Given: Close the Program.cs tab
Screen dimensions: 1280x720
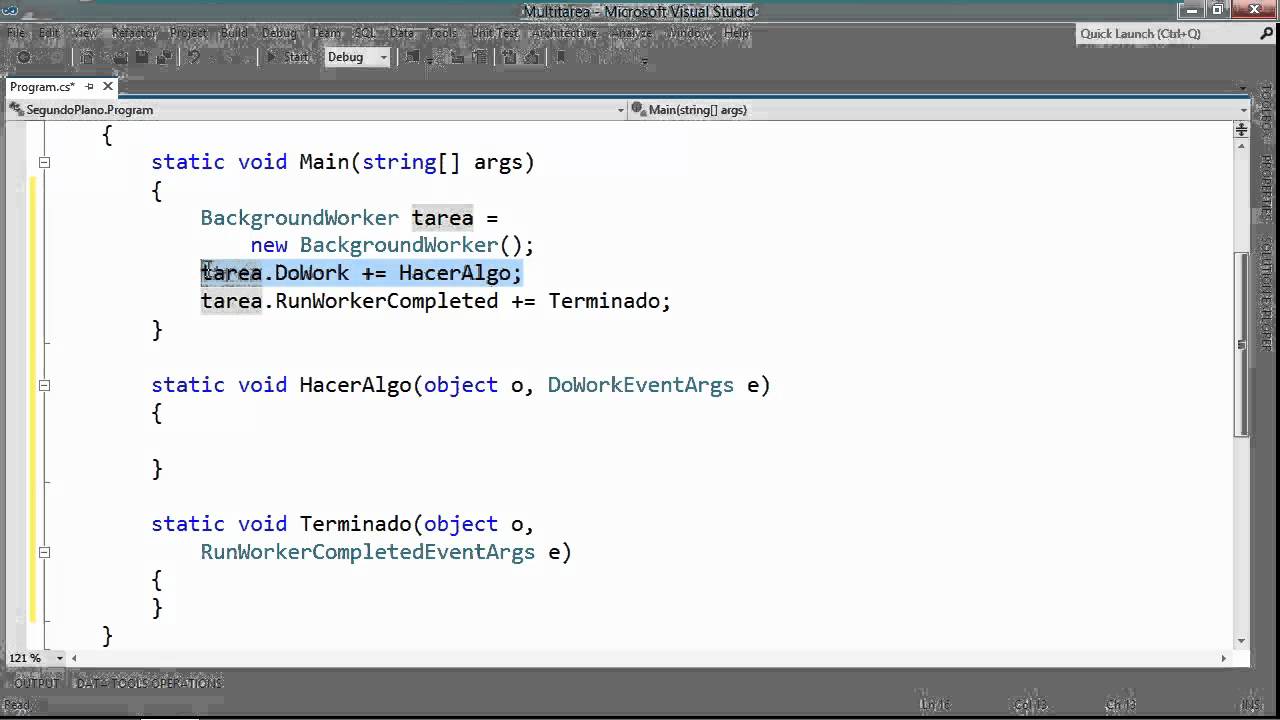Looking at the screenshot, I should [108, 87].
